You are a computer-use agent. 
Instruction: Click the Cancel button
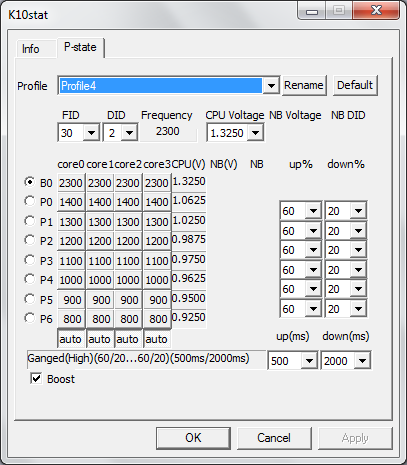(274, 438)
